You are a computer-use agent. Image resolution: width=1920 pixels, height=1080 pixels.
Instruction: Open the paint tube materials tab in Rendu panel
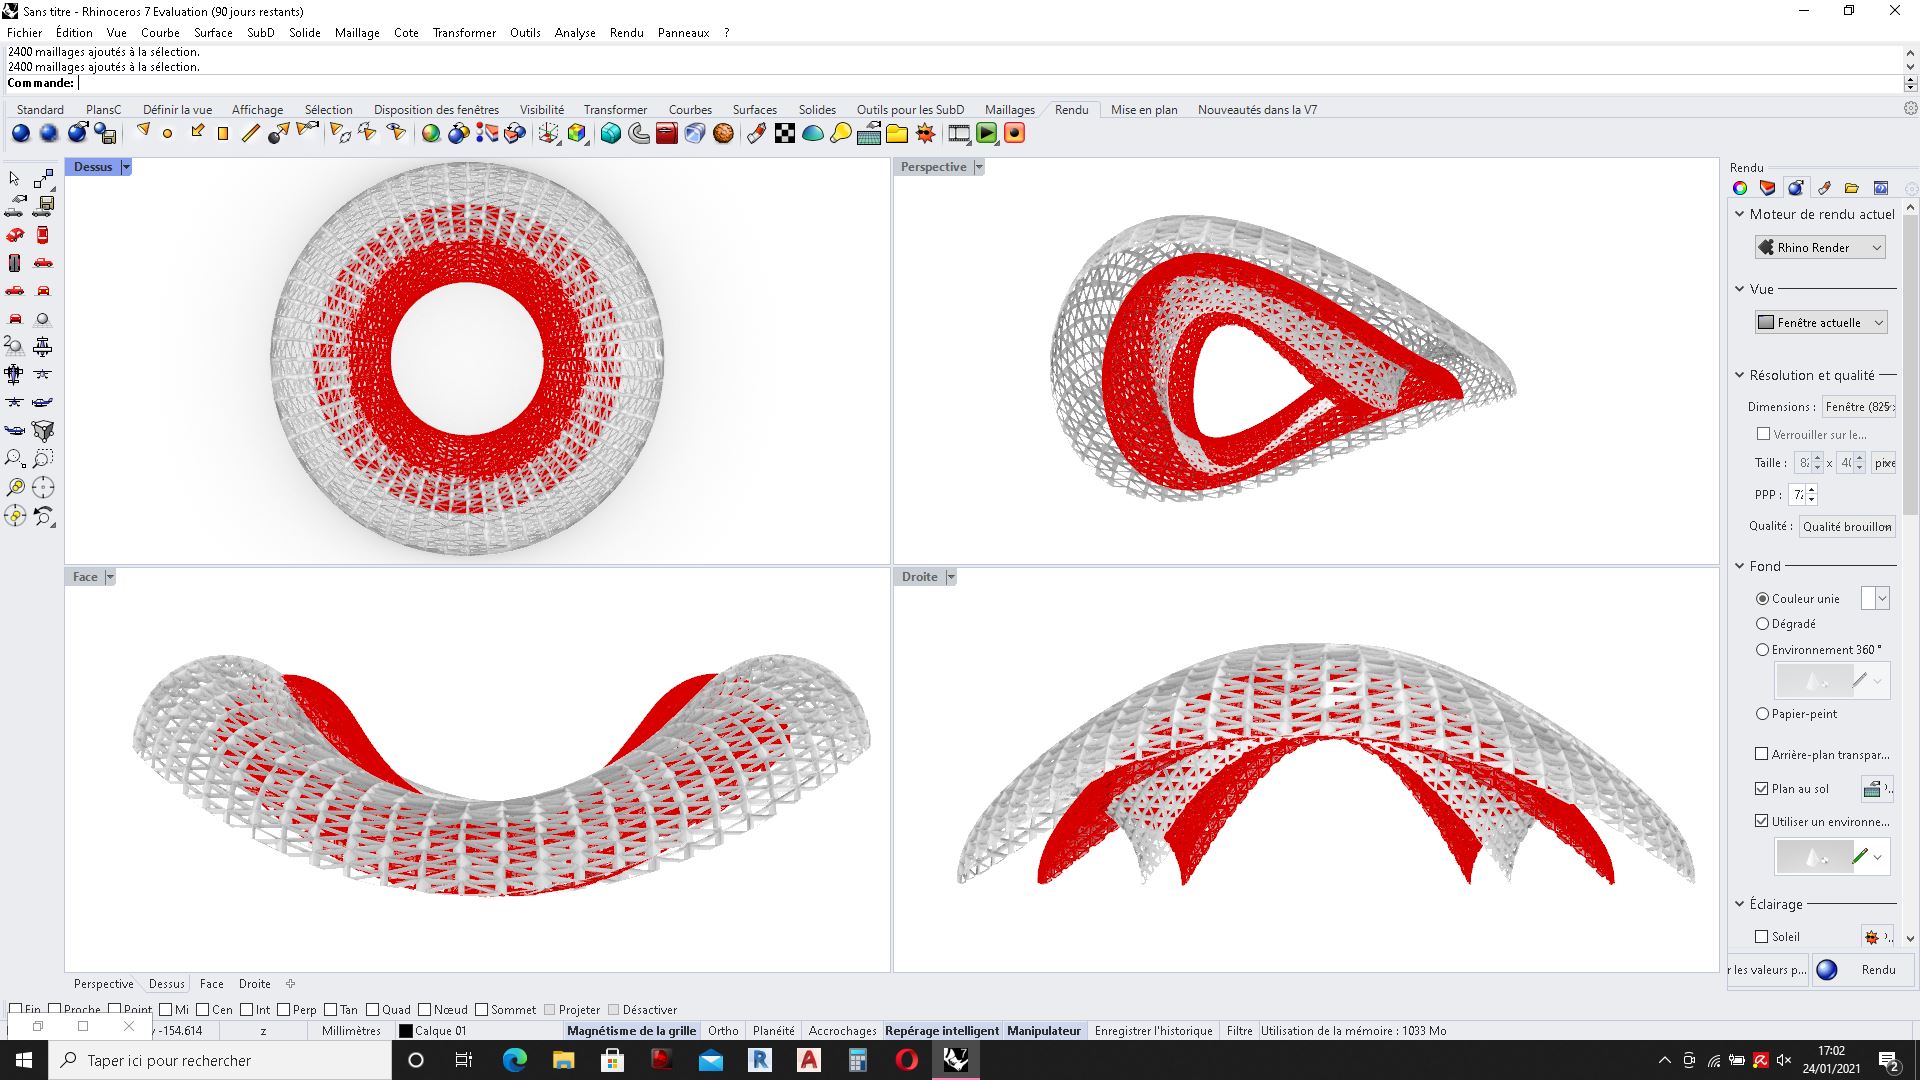tap(1824, 188)
